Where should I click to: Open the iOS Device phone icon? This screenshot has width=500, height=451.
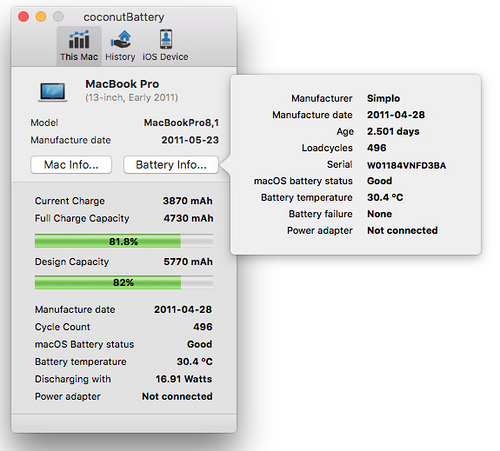coord(166,39)
